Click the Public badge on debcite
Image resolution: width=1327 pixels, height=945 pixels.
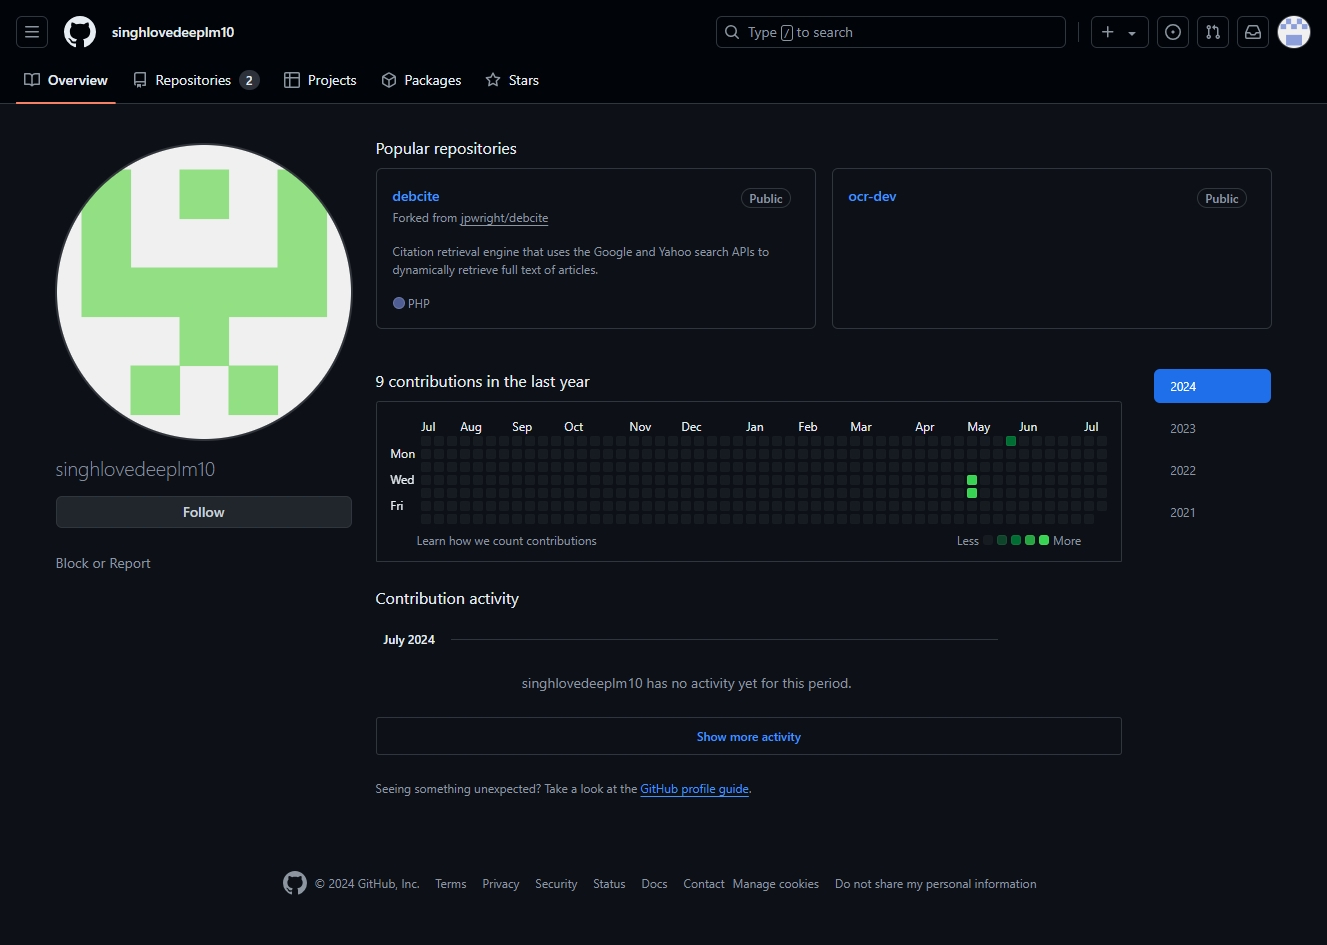pos(766,198)
